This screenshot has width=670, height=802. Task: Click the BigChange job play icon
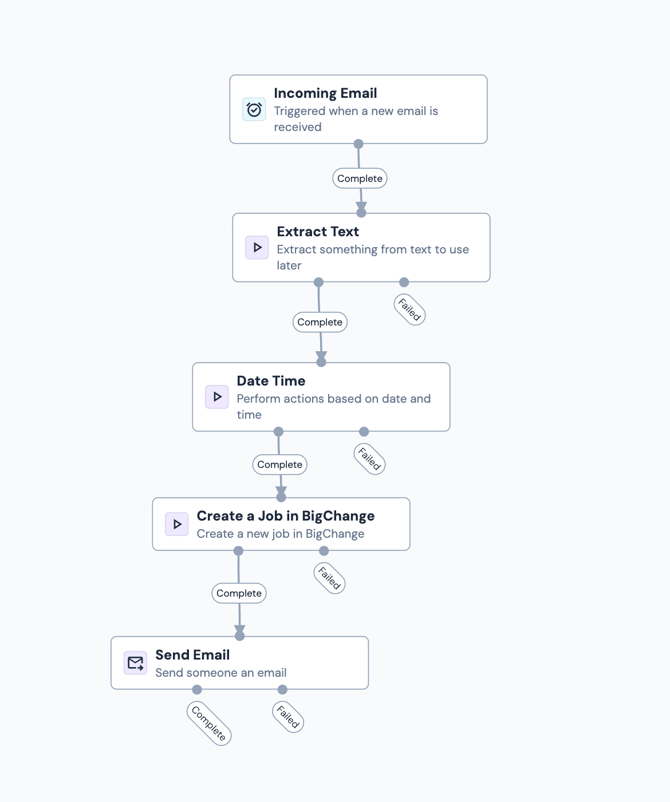pos(177,524)
